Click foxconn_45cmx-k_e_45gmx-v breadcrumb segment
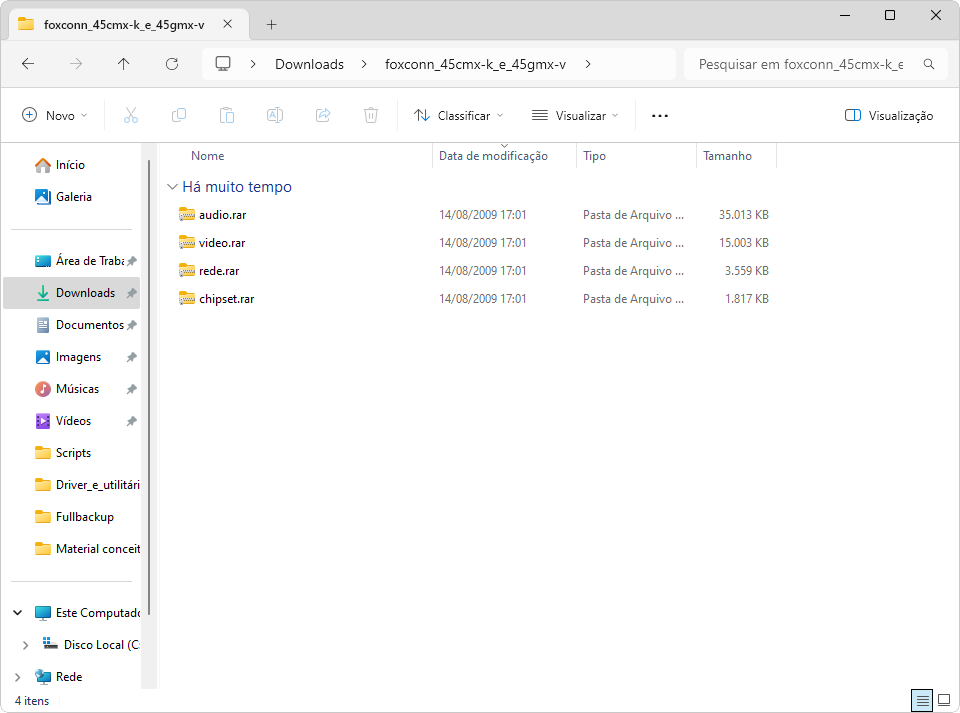 pyautogui.click(x=475, y=64)
